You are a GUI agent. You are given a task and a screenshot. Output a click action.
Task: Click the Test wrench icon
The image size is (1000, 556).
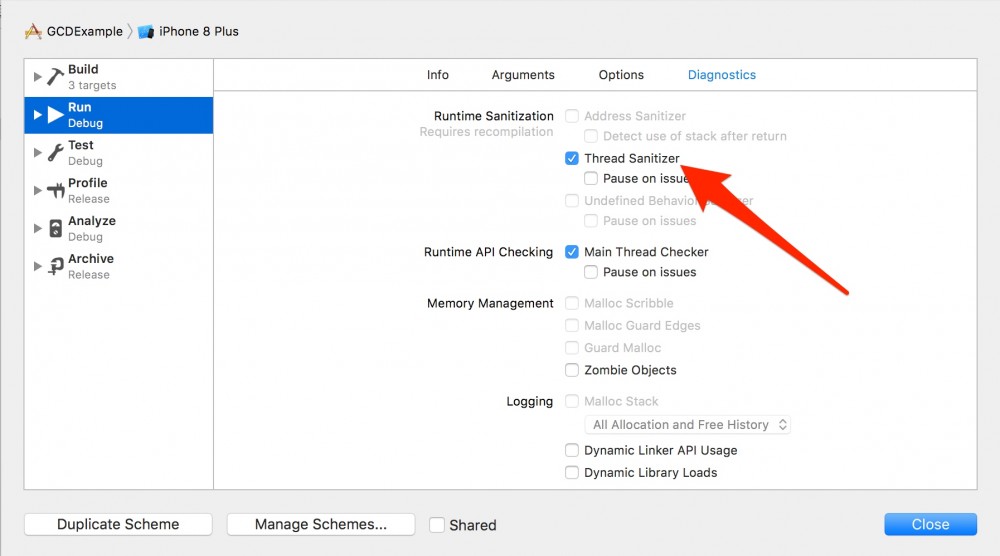pos(55,153)
